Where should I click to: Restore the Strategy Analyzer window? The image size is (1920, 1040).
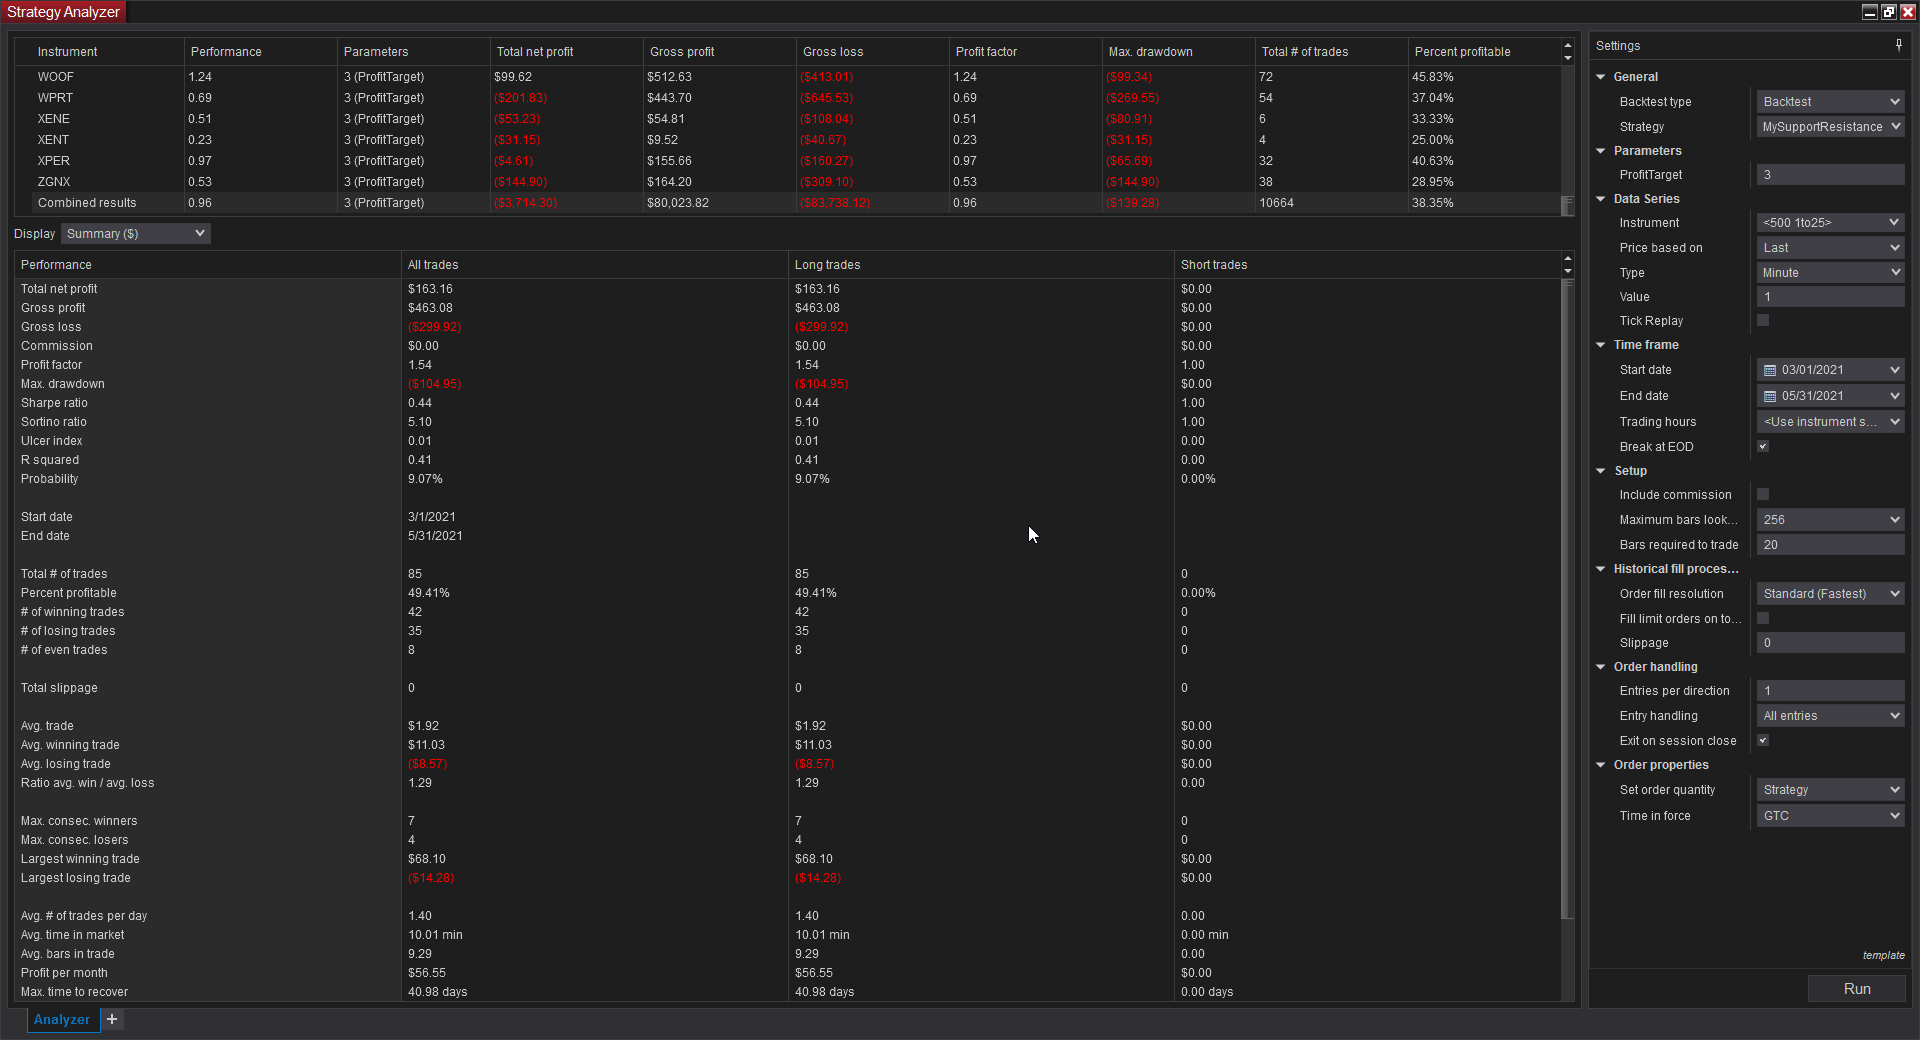[x=1889, y=12]
